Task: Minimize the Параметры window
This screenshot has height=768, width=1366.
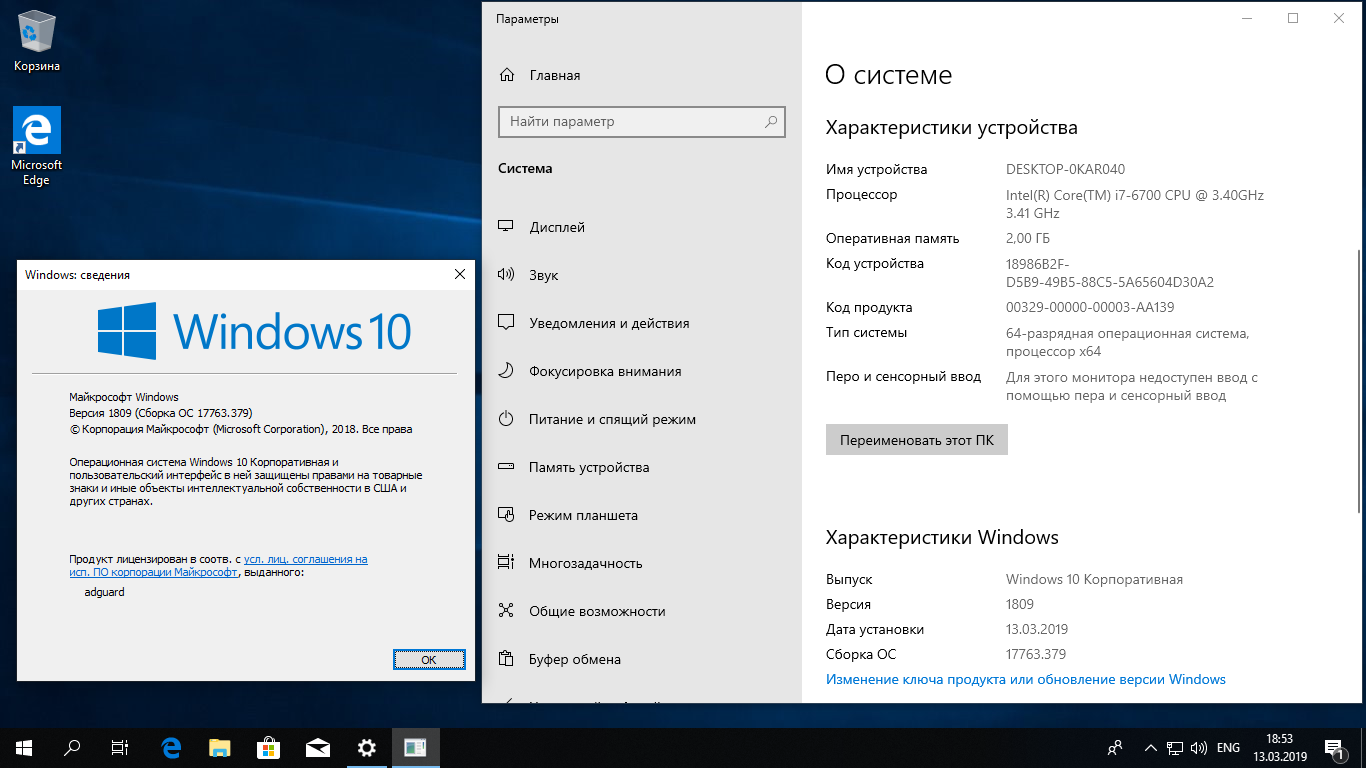Action: coord(1247,18)
